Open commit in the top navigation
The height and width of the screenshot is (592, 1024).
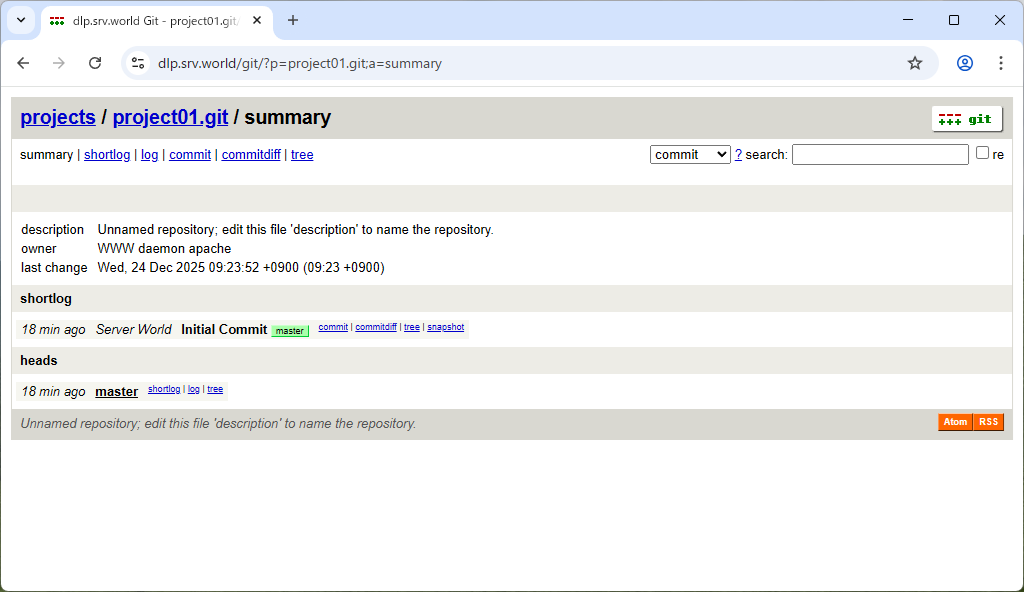click(x=190, y=155)
